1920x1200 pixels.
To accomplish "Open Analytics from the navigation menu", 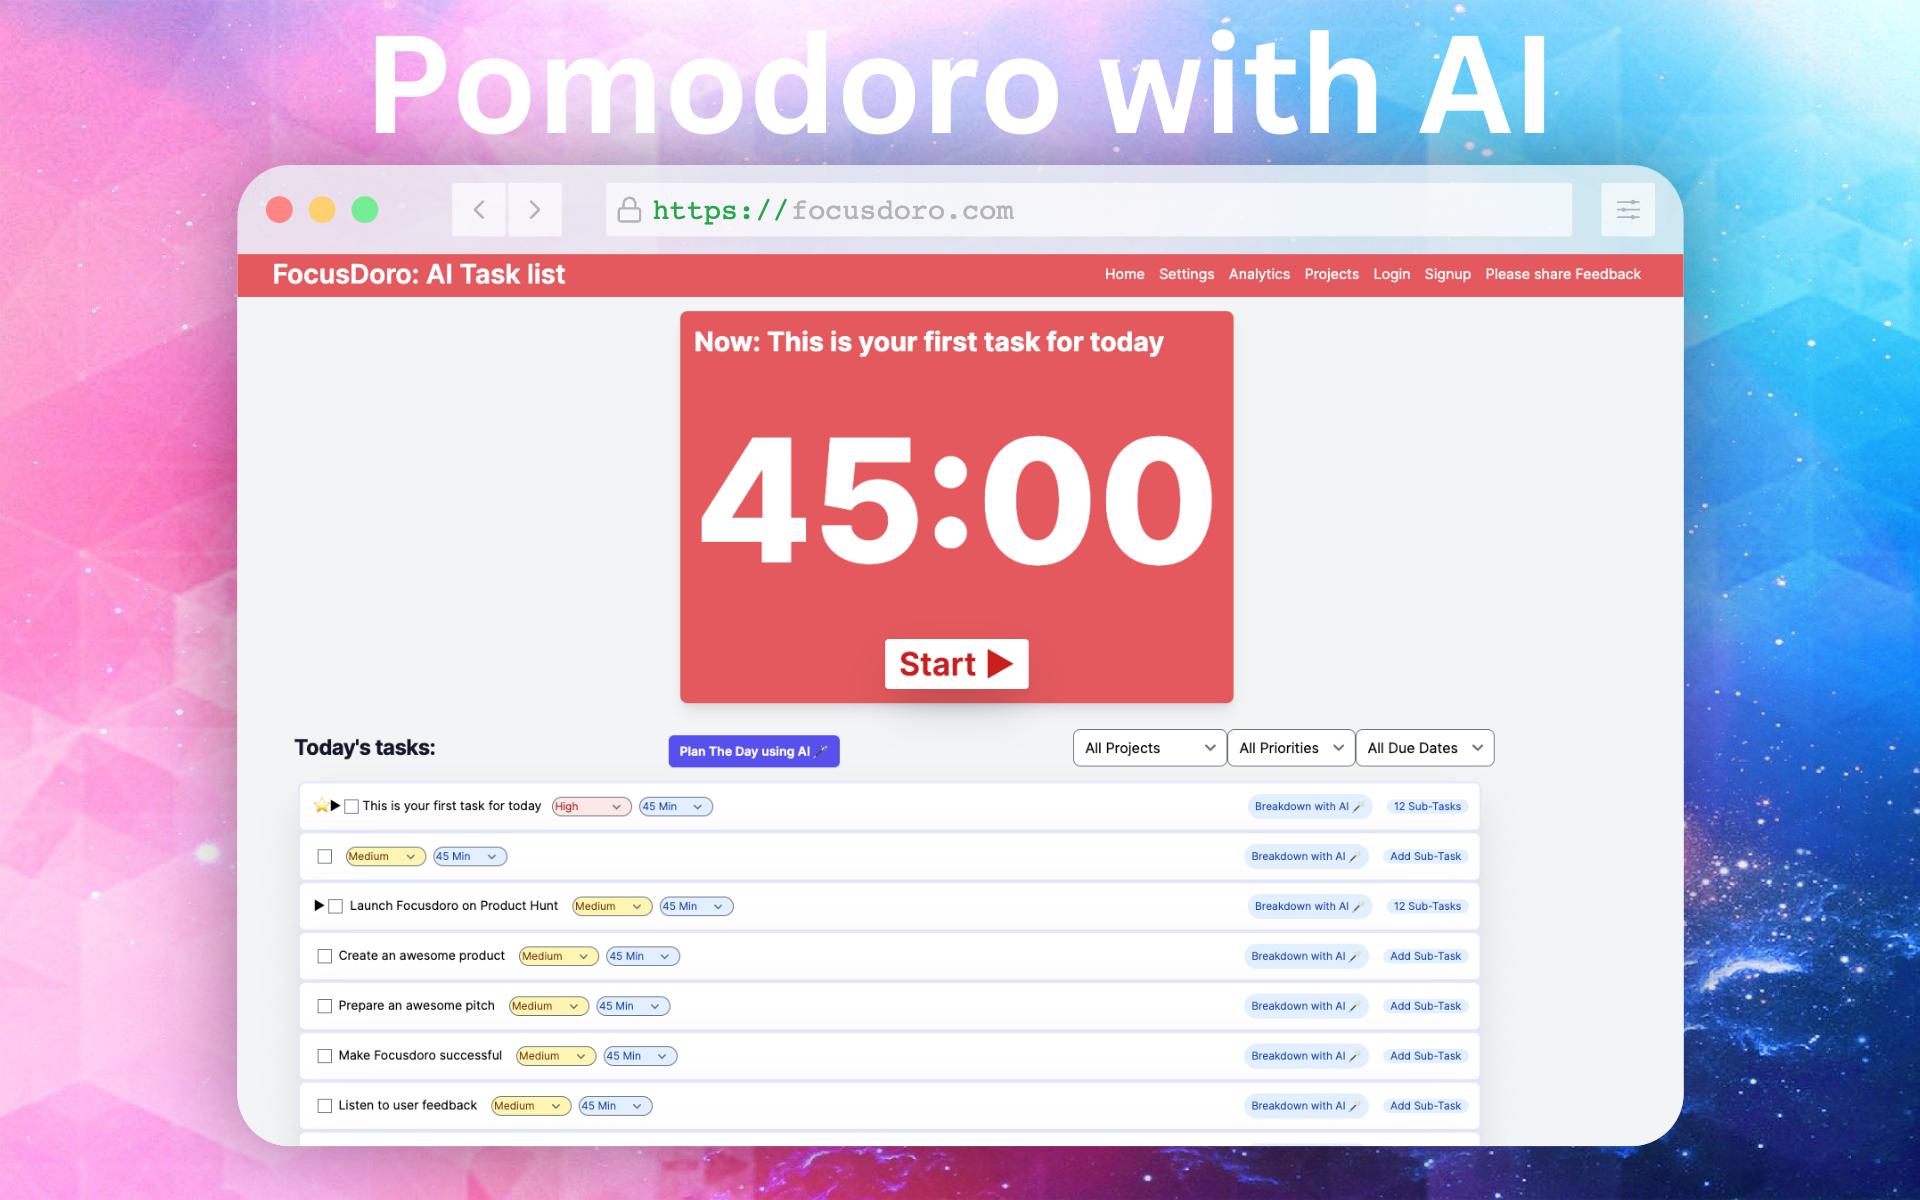I will click(1259, 274).
